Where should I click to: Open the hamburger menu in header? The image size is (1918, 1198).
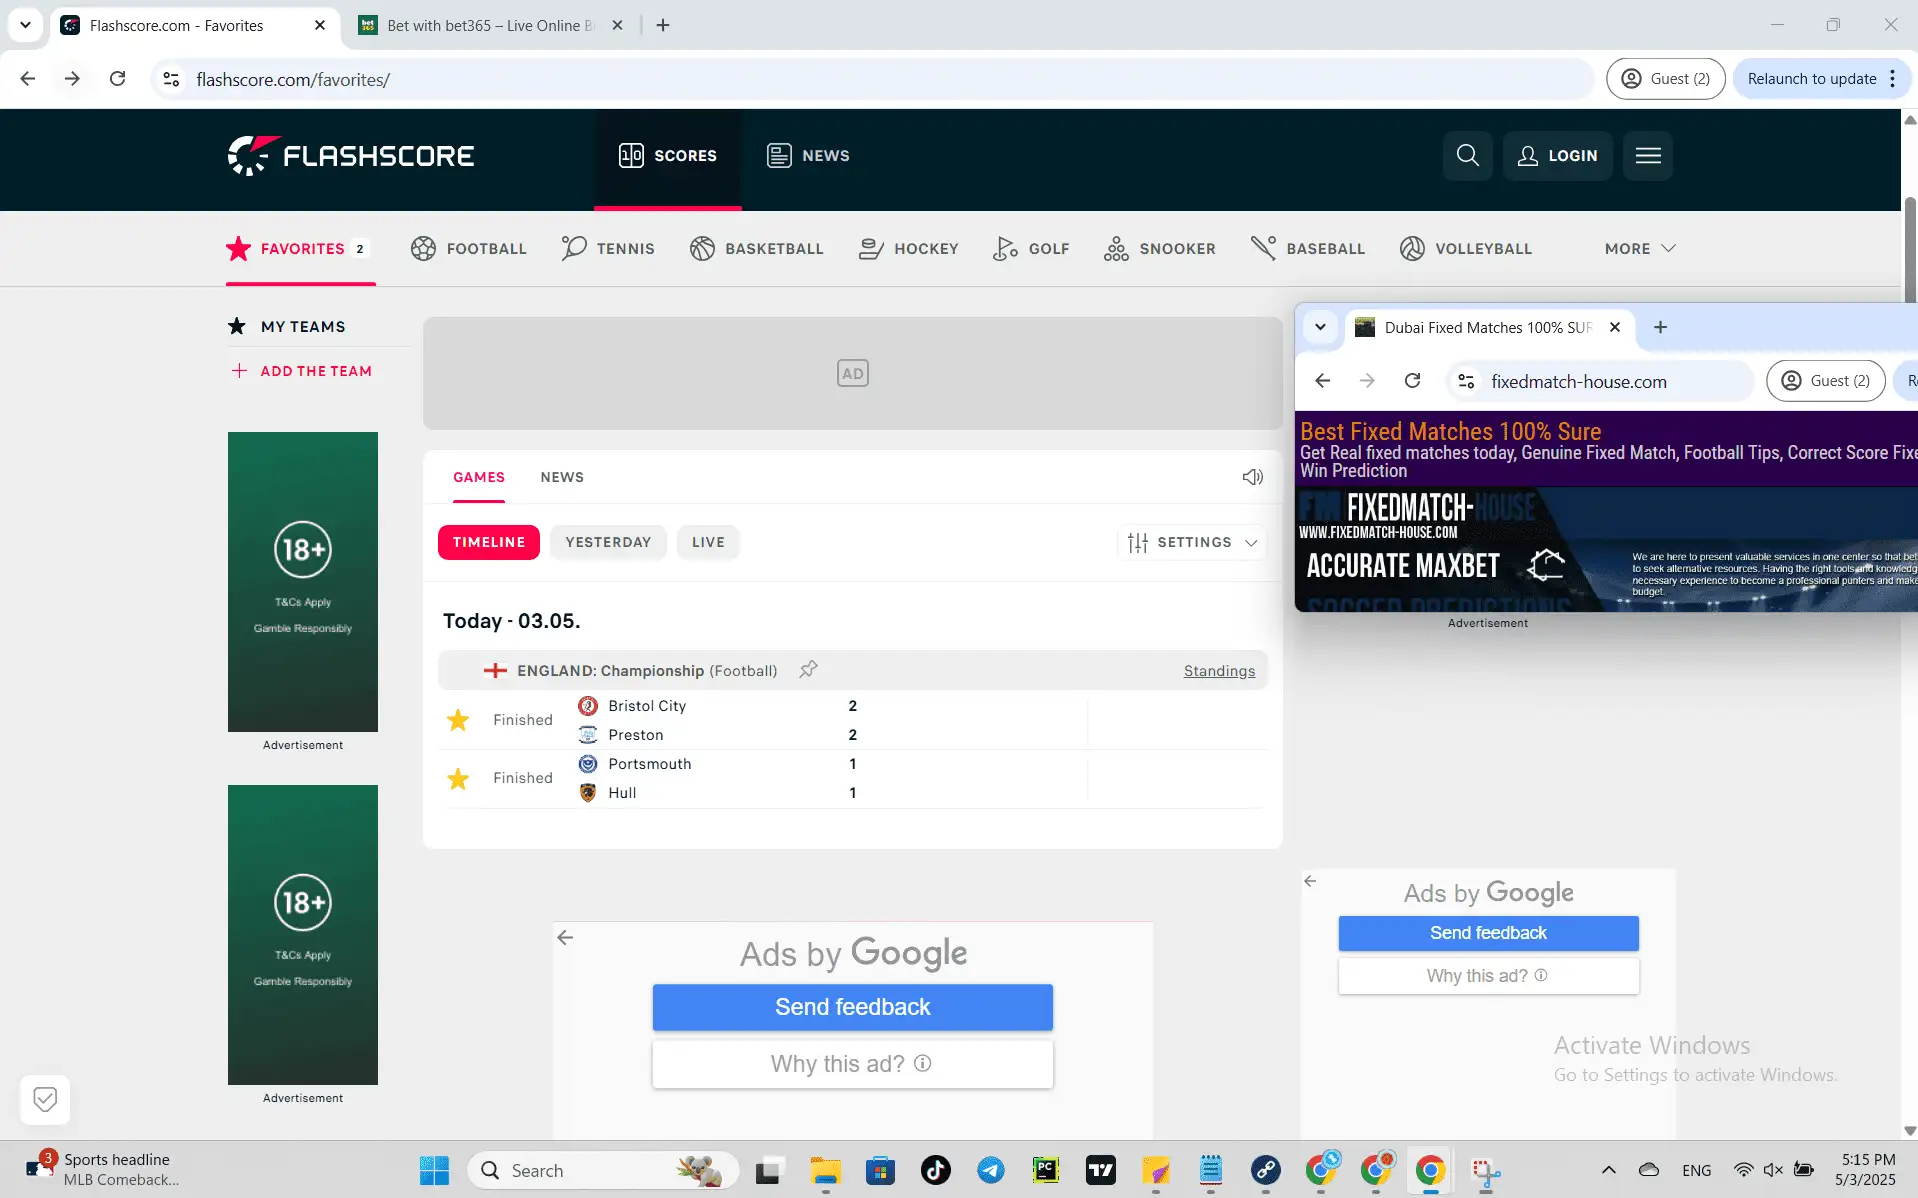click(1647, 155)
